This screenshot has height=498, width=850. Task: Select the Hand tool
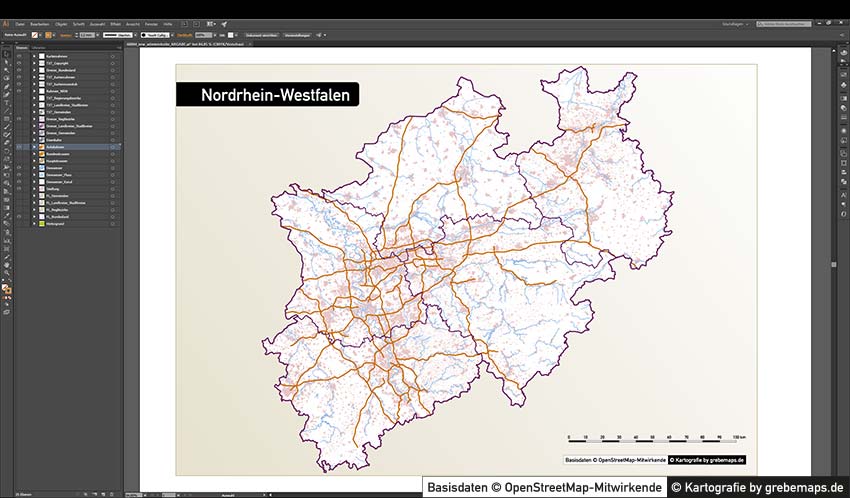[x=6, y=264]
